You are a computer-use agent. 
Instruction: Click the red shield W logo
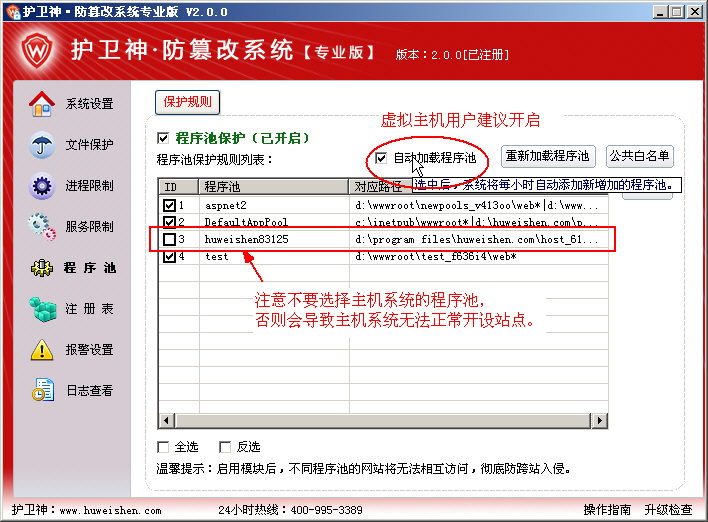click(x=36, y=50)
